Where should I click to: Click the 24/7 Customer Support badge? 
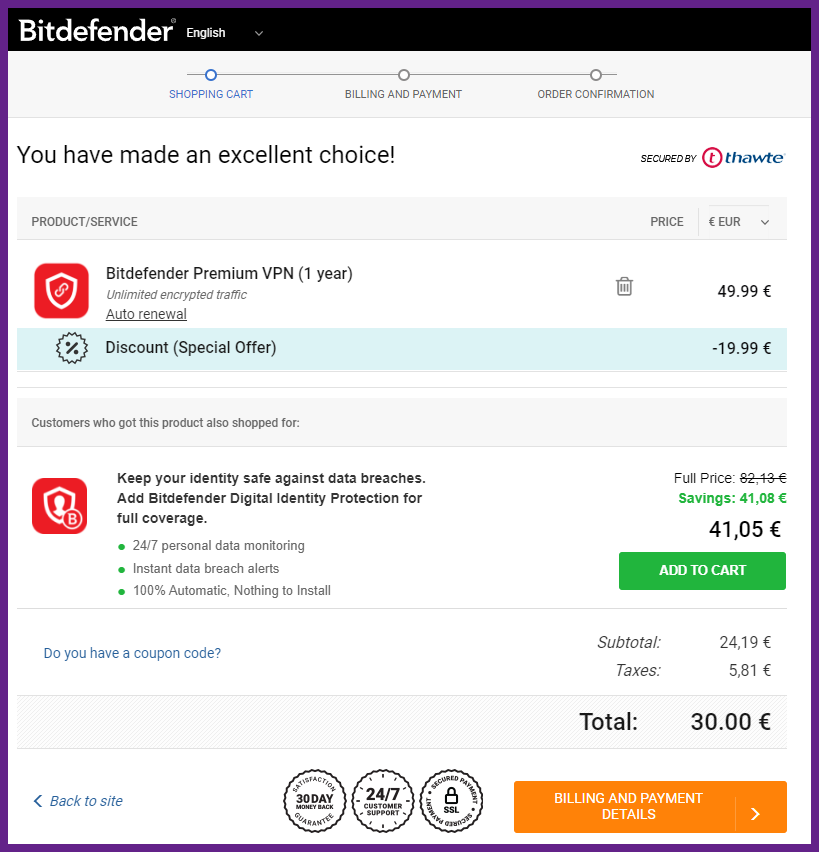383,800
